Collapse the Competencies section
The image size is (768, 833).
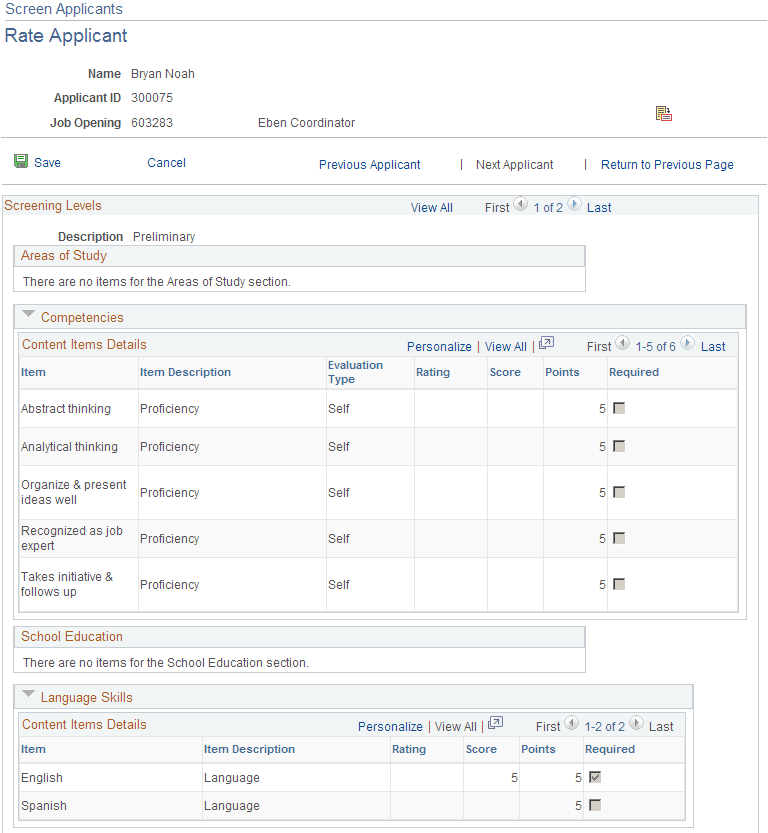point(27,313)
